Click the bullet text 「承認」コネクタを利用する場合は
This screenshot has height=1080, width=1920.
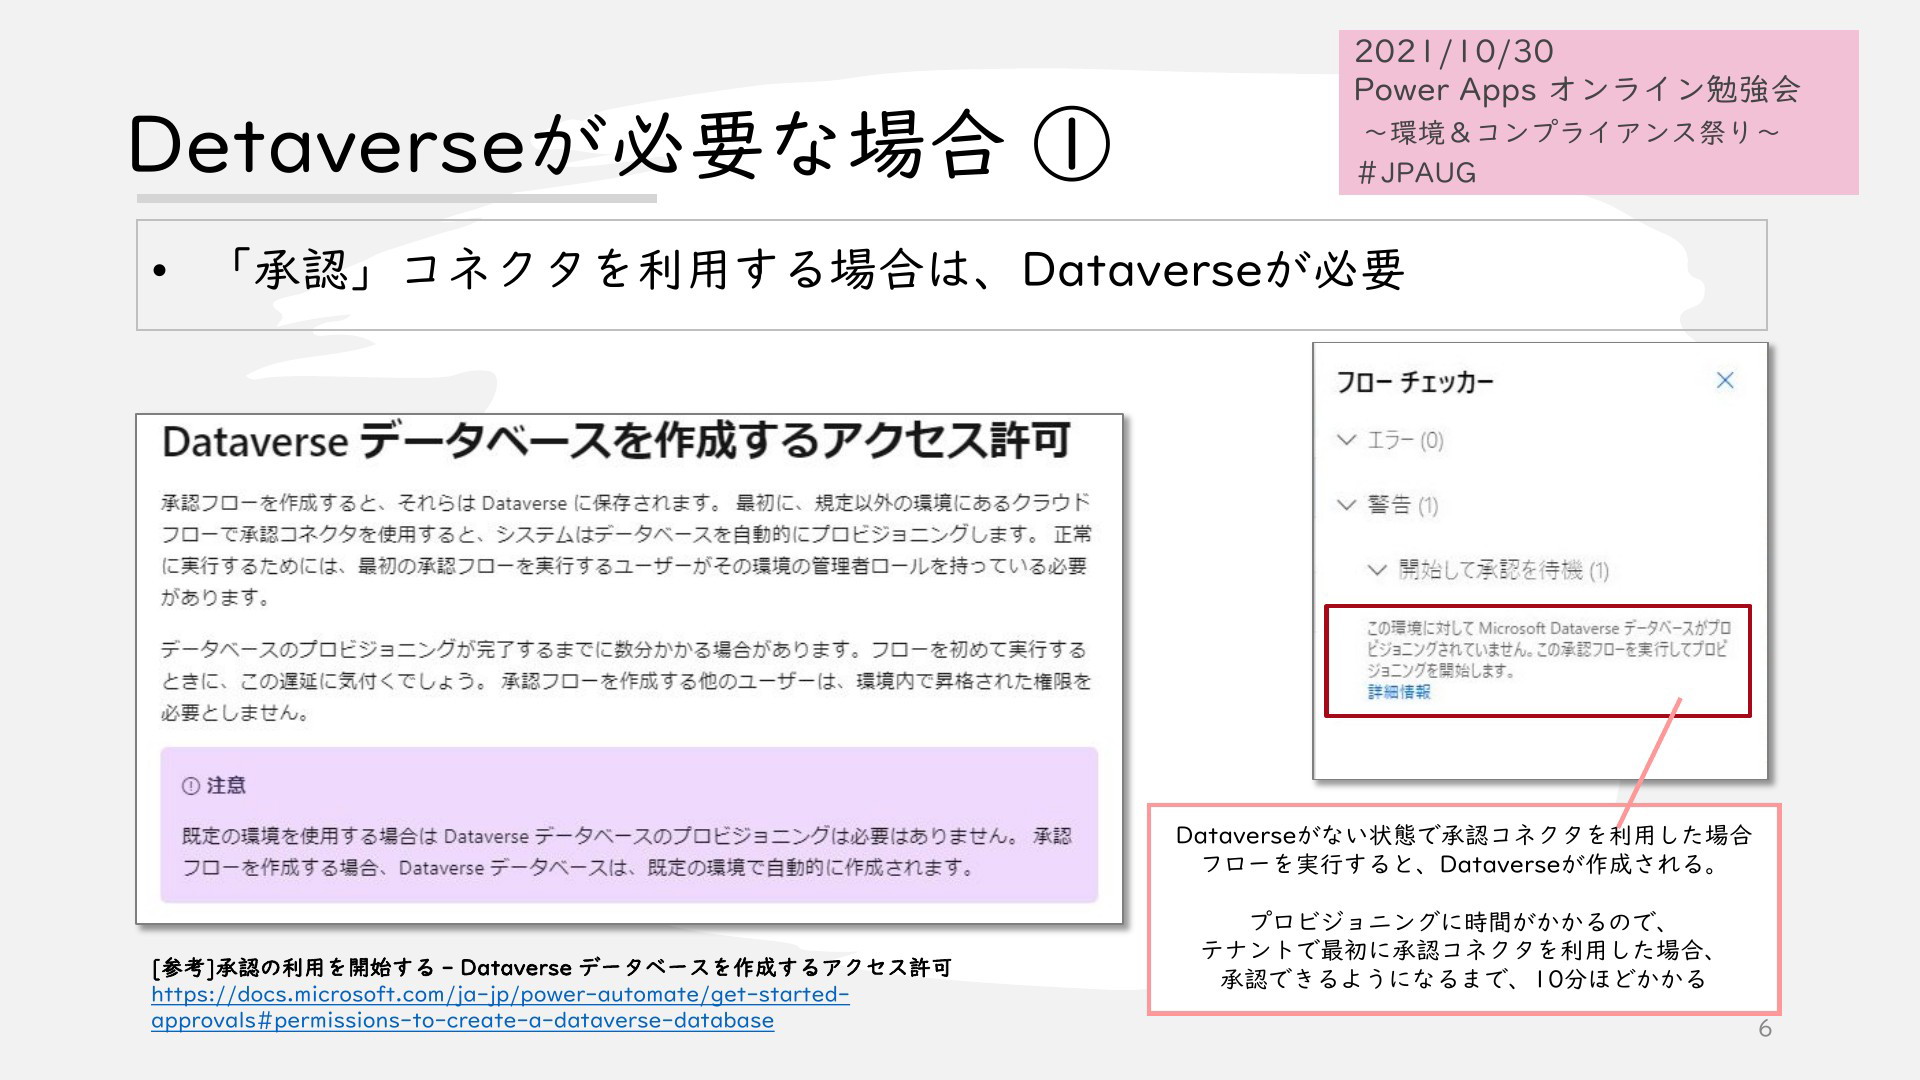coord(595,270)
